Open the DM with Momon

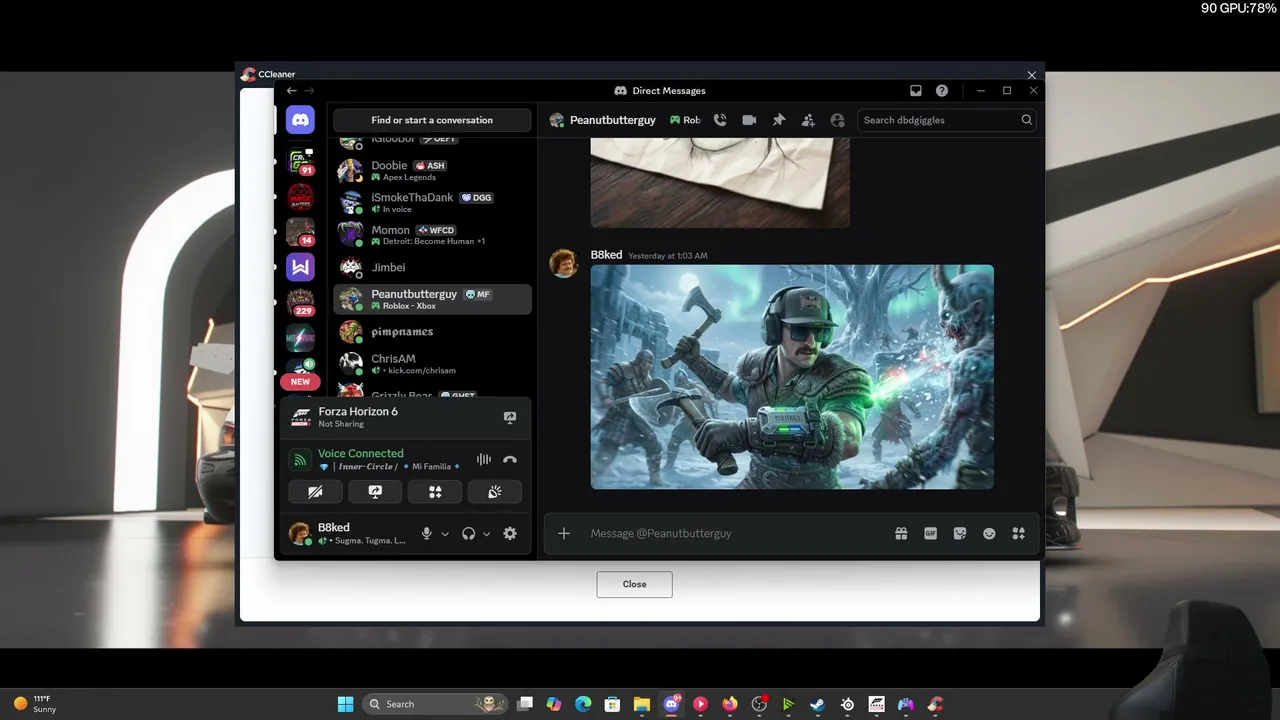pyautogui.click(x=432, y=235)
